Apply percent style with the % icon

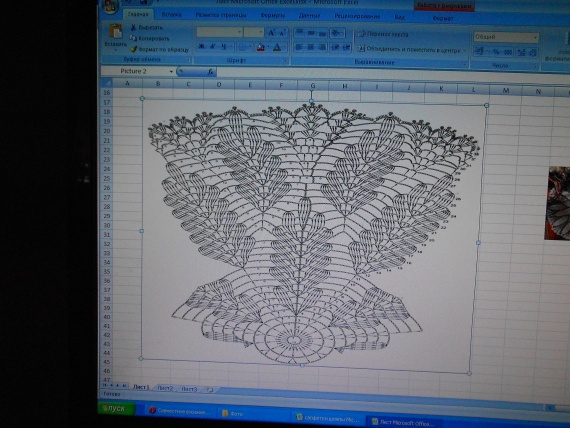(496, 52)
